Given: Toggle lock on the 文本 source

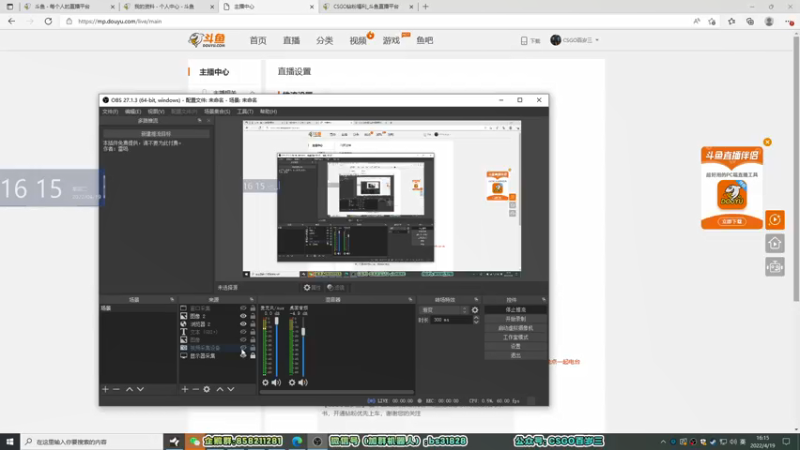Looking at the screenshot, I should point(253,332).
